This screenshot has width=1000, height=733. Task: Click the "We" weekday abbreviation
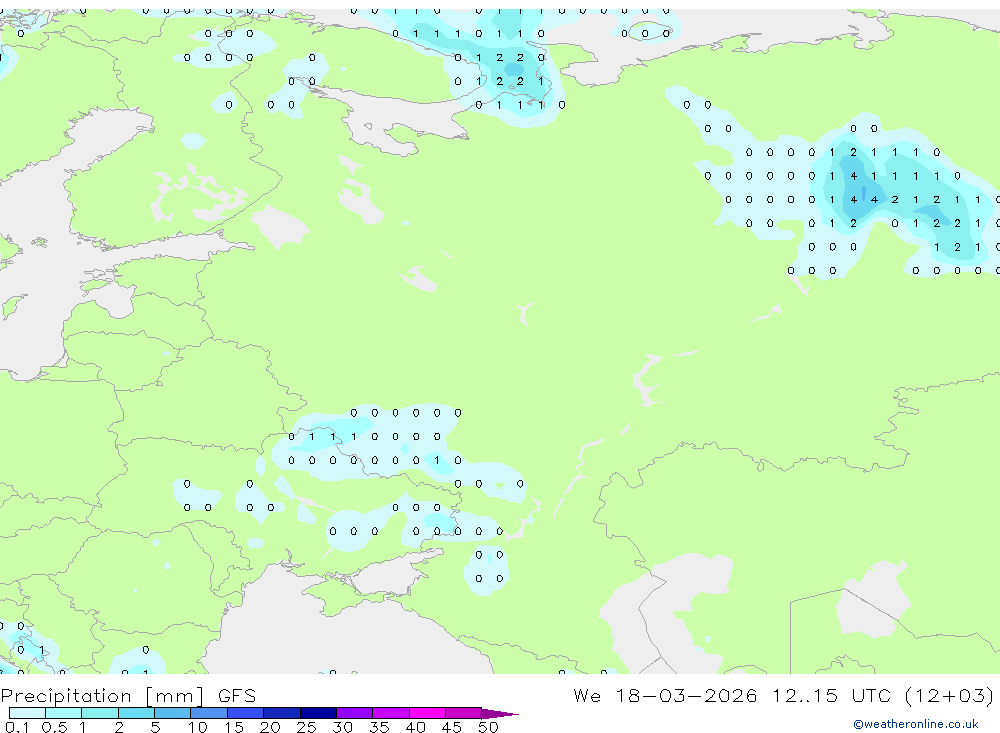click(x=587, y=695)
